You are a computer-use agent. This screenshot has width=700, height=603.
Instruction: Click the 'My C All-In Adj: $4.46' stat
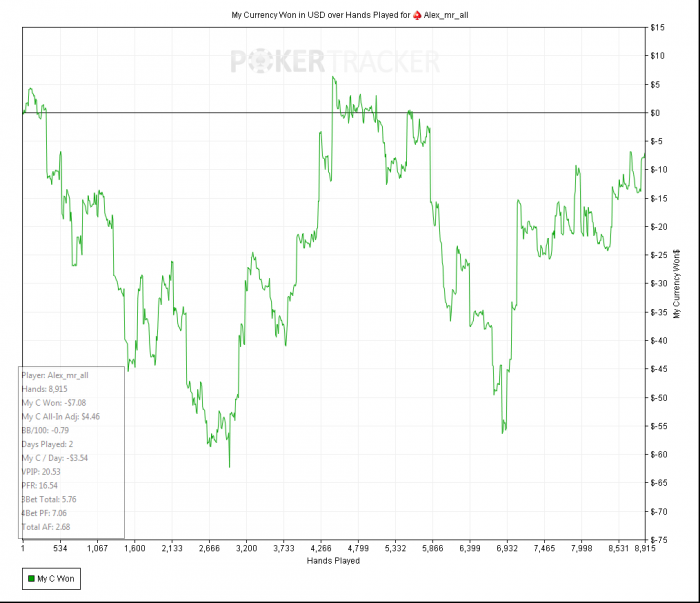(x=61, y=417)
